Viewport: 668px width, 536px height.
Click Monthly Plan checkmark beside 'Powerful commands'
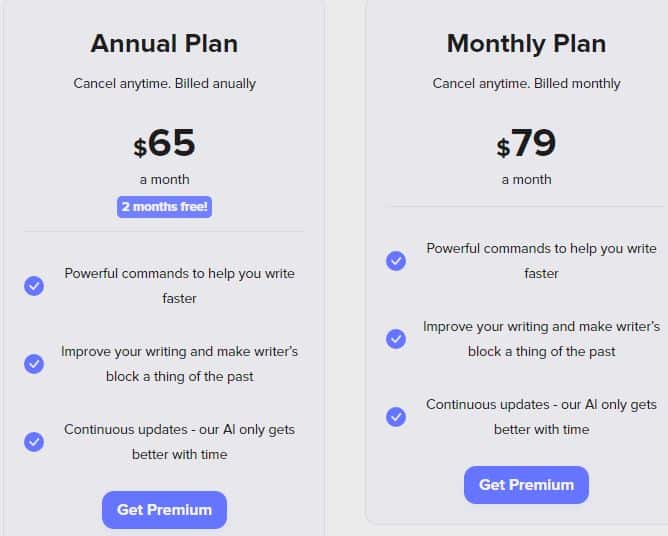point(396,260)
